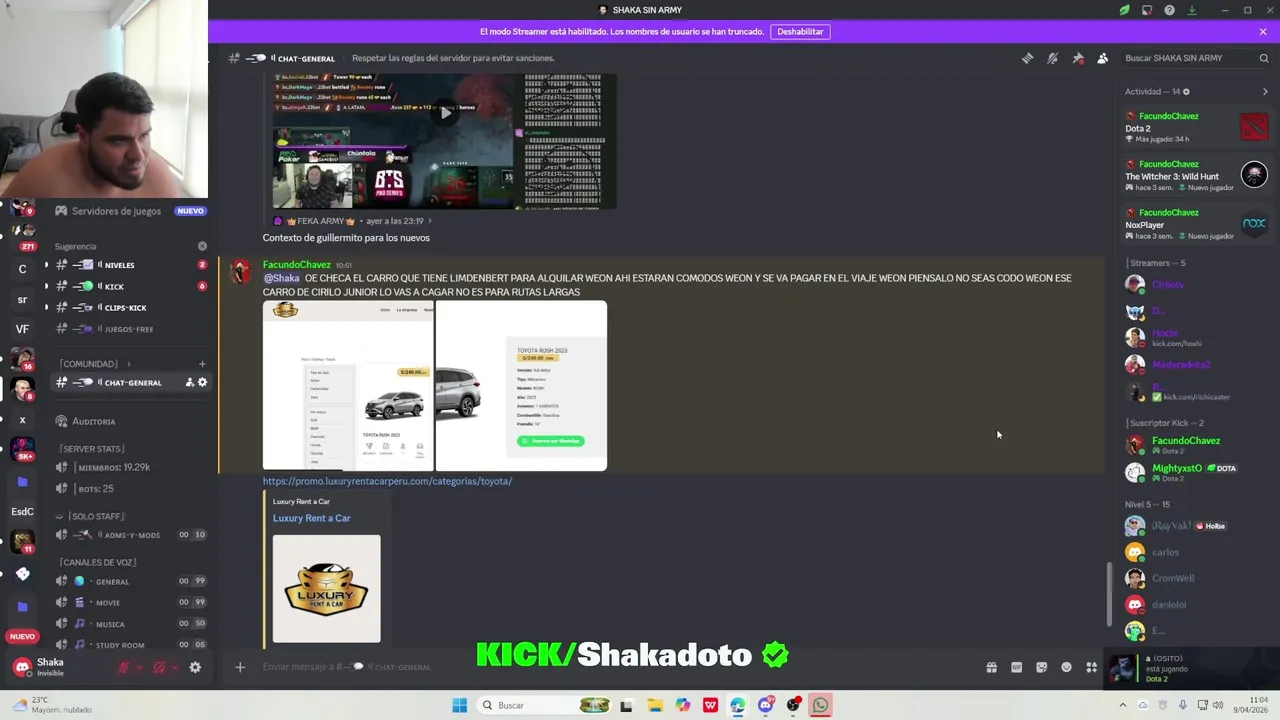The height and width of the screenshot is (720, 1280).
Task: Expand the CLIPS-KICK channel arrow
Action: (x=46, y=307)
